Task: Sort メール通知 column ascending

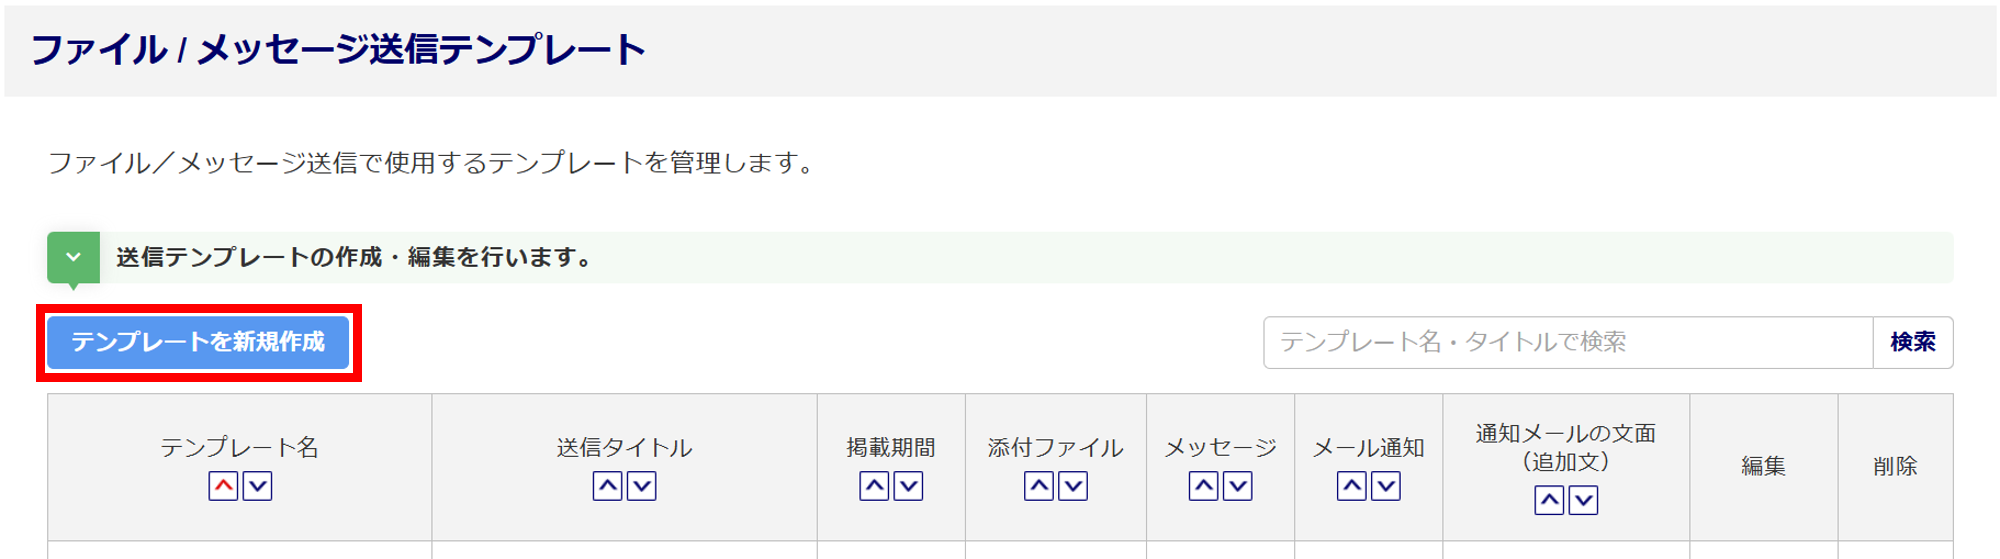Action: pos(1351,487)
